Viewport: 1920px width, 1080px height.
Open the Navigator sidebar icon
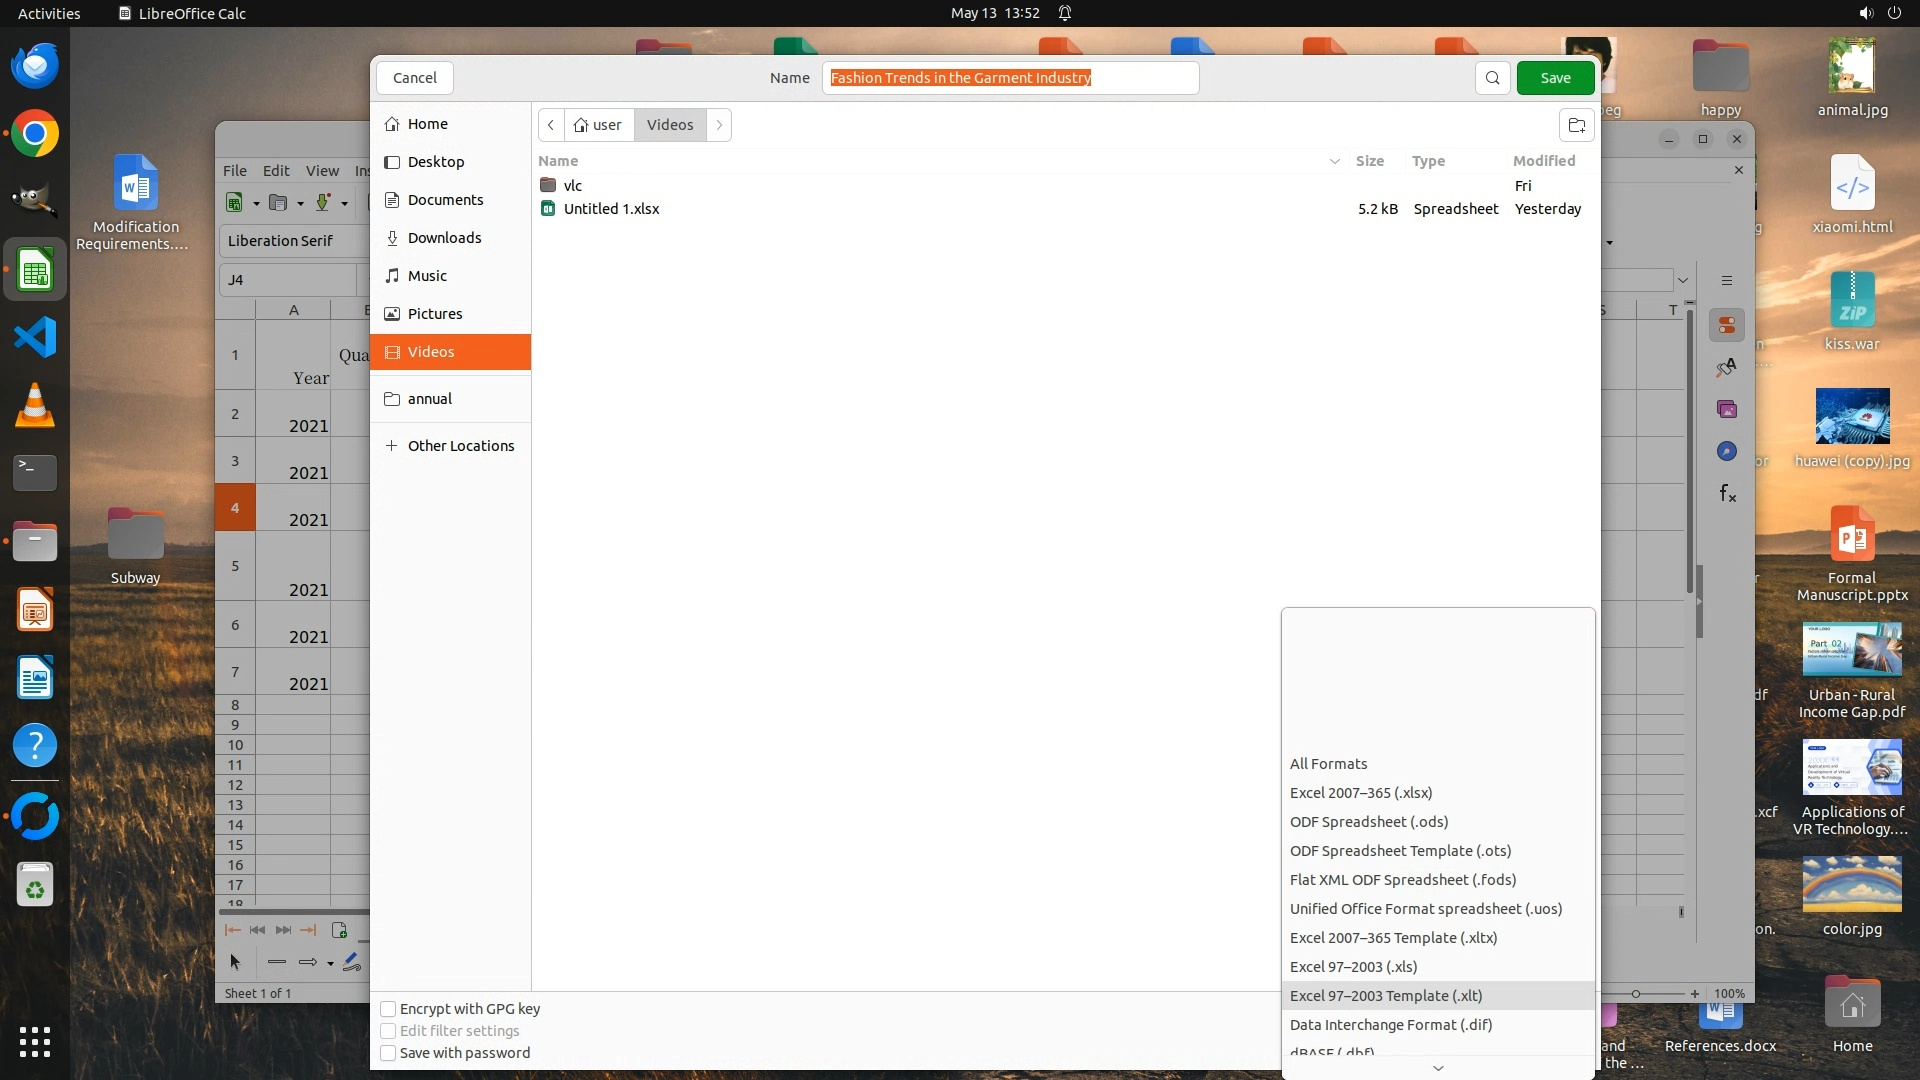1727,451
